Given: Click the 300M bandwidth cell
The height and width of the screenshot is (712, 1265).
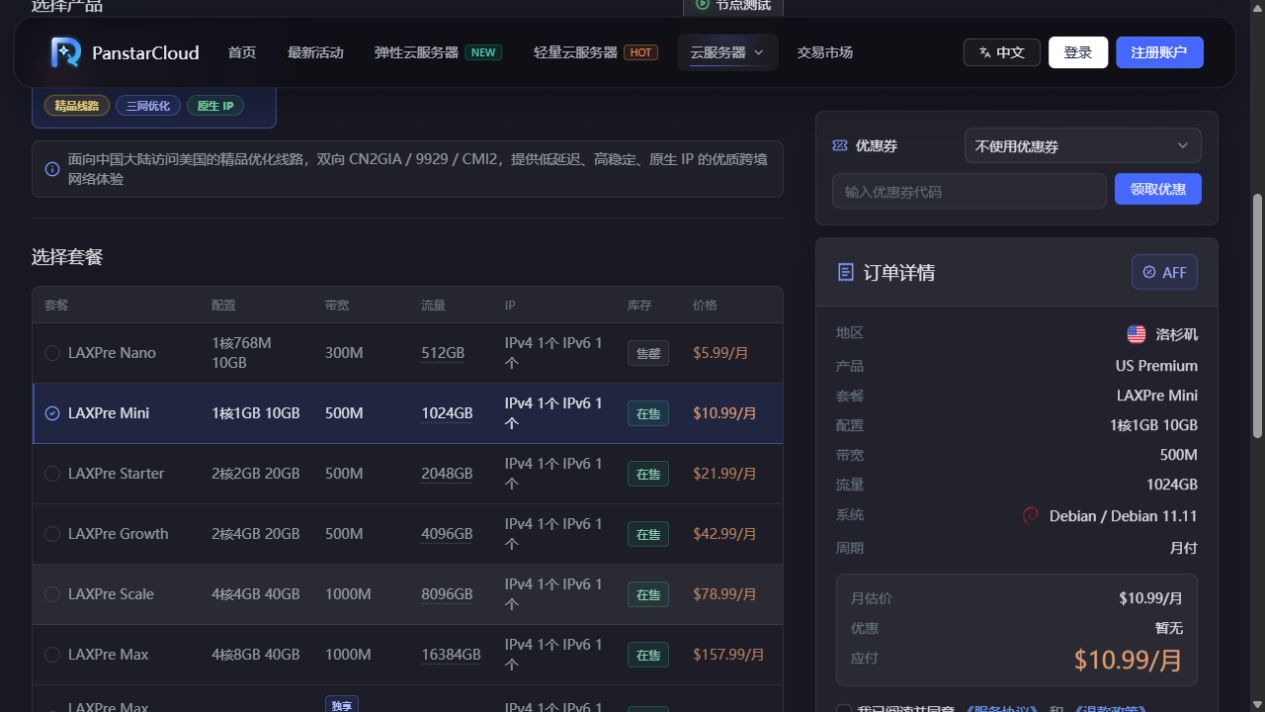Looking at the screenshot, I should click(344, 353).
